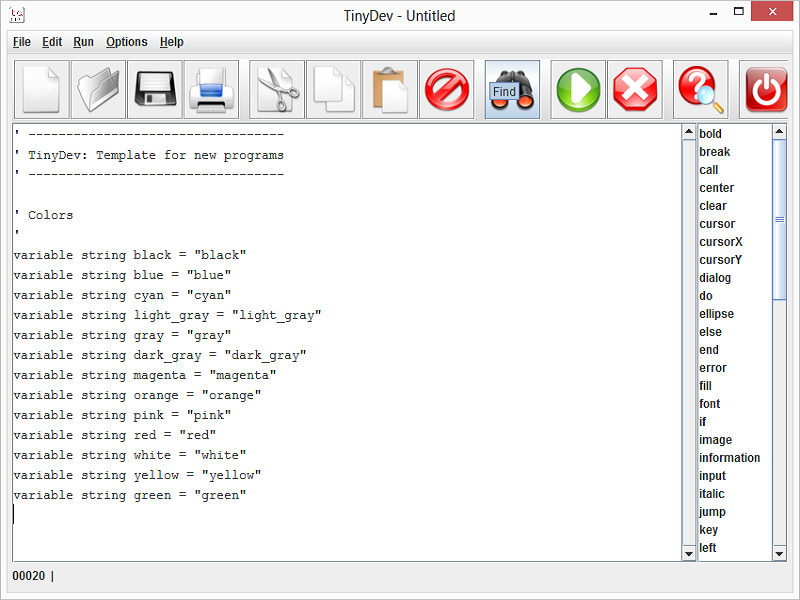Select 'information' in the keyword list
This screenshot has width=800, height=600.
729,458
